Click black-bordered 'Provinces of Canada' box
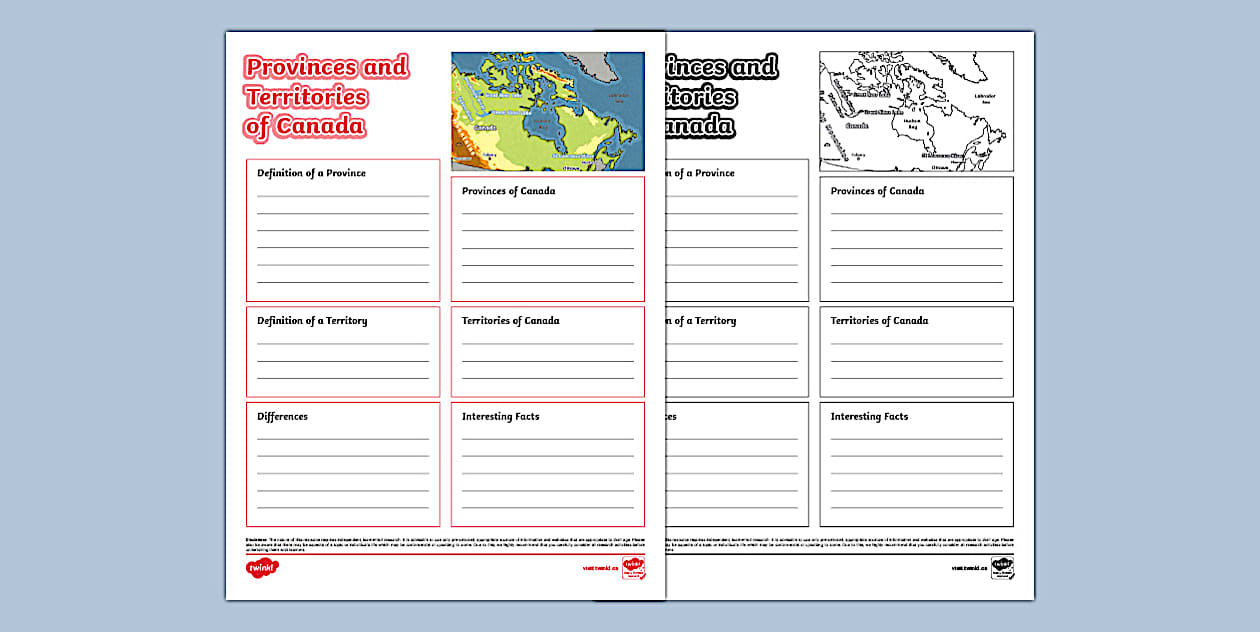The height and width of the screenshot is (632, 1260). [x=916, y=239]
